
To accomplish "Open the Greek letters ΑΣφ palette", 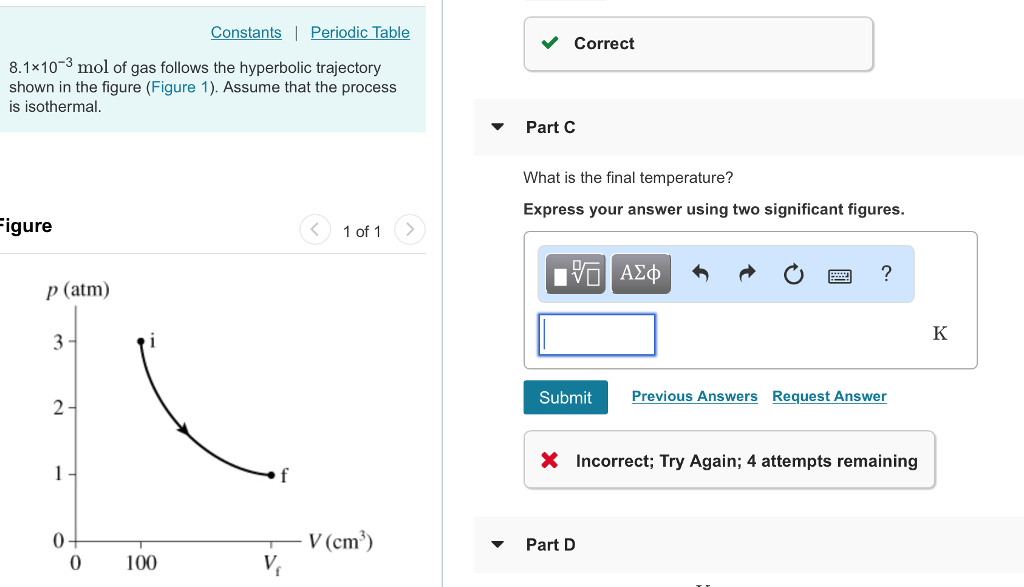I will [641, 273].
